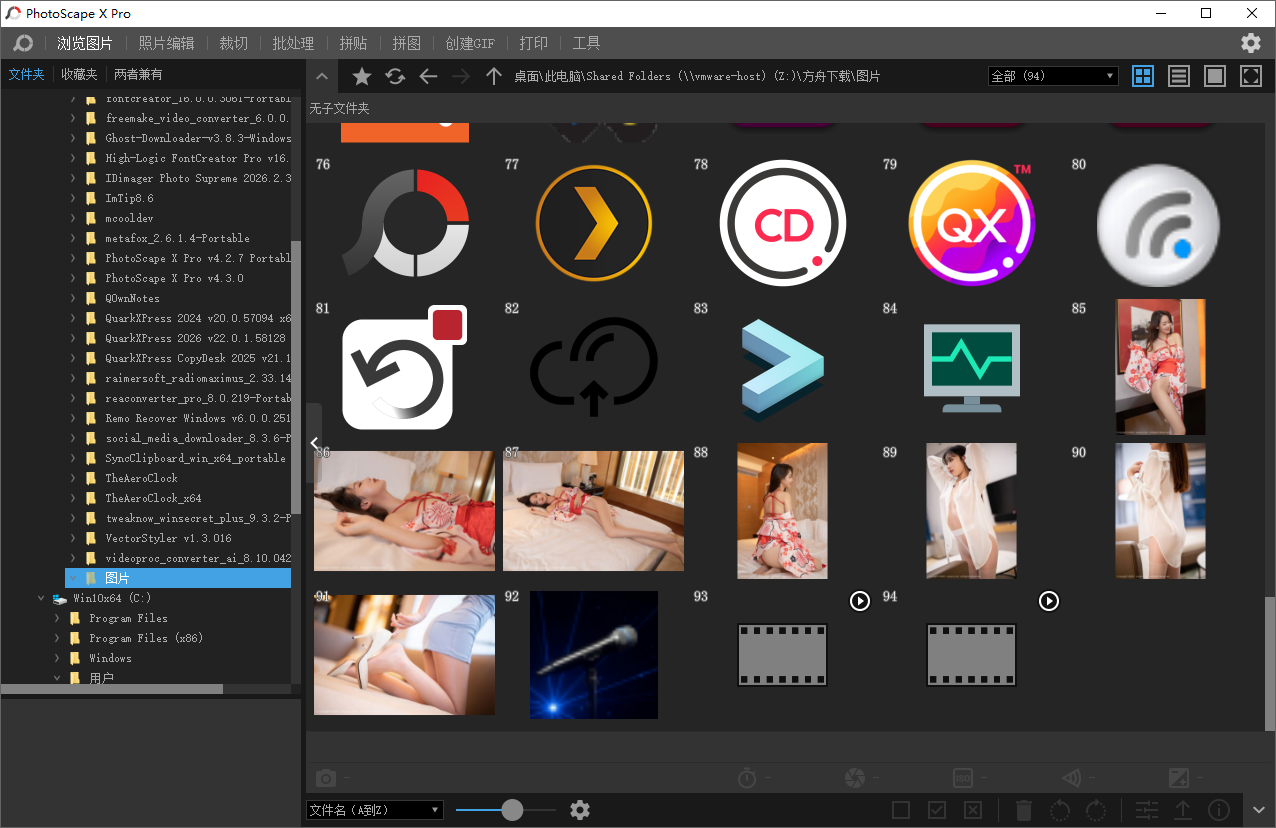
Task: Delete selected images with trash icon
Action: [x=1024, y=810]
